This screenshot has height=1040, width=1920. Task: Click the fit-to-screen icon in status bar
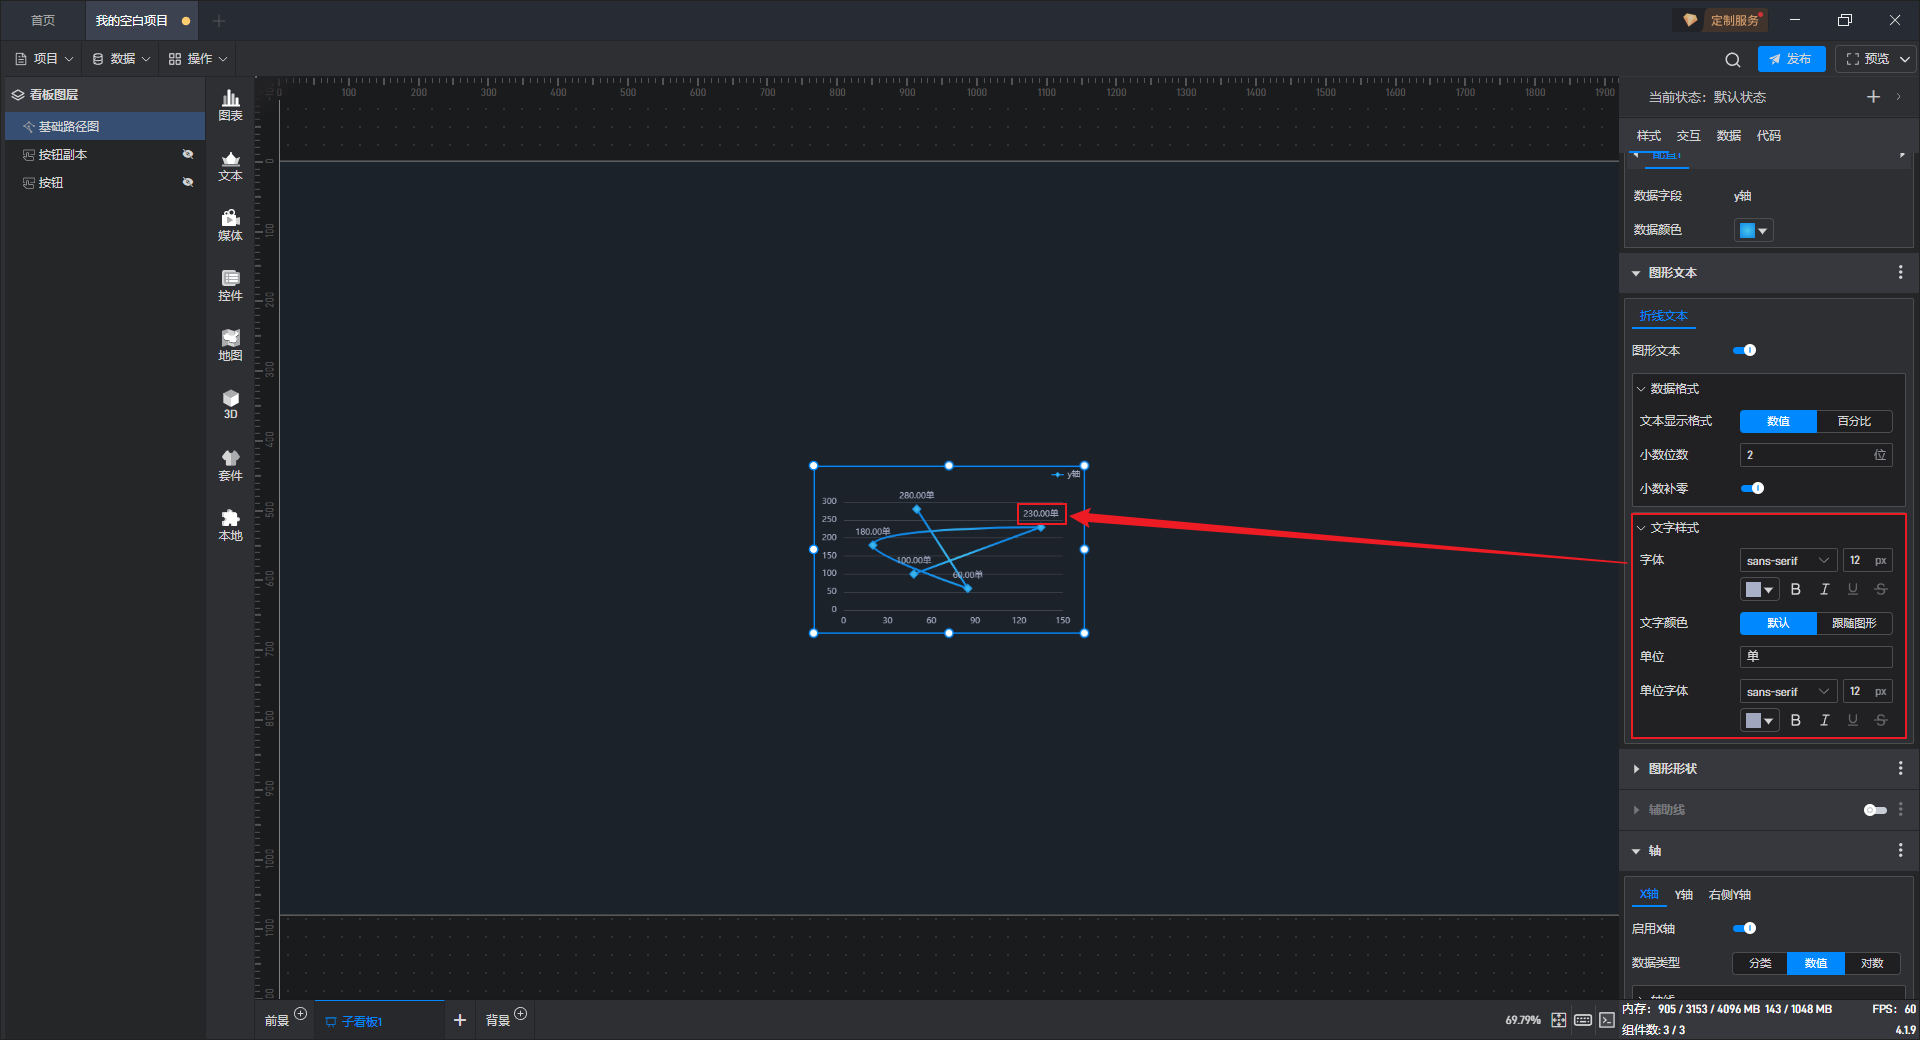[1559, 1020]
